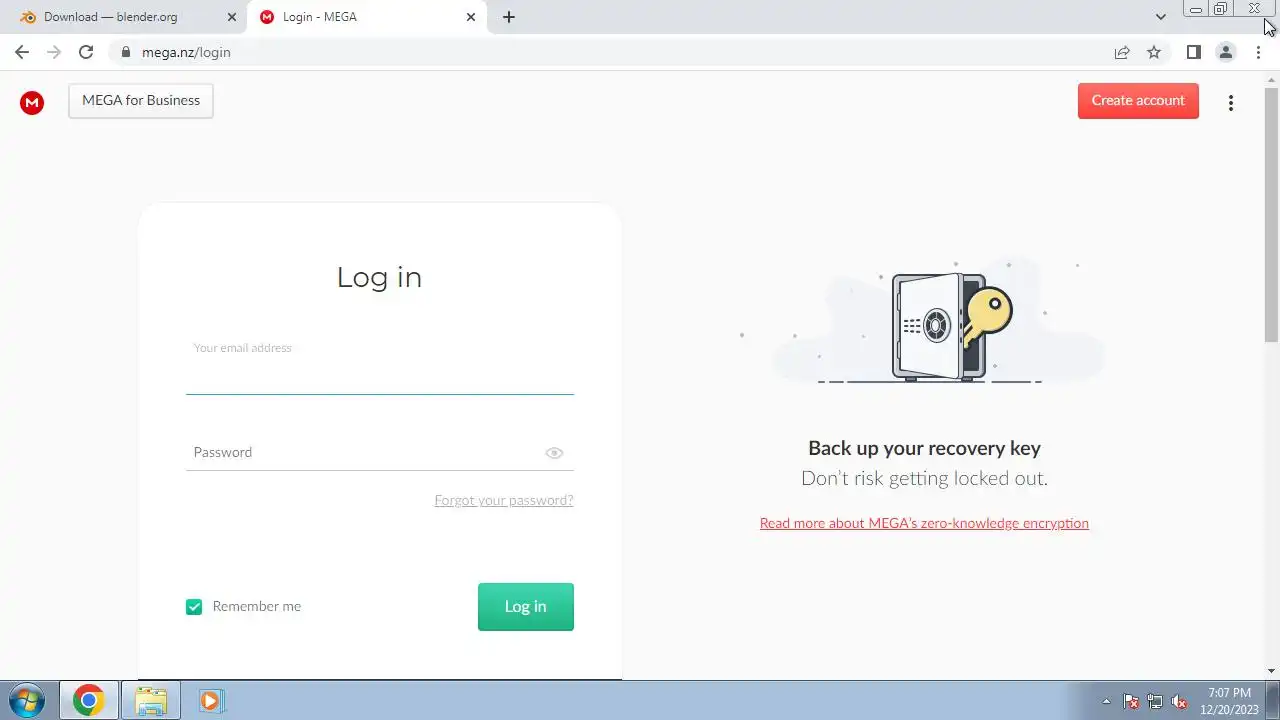The width and height of the screenshot is (1280, 720).
Task: Open Windows Explorer from taskbar
Action: coord(151,701)
